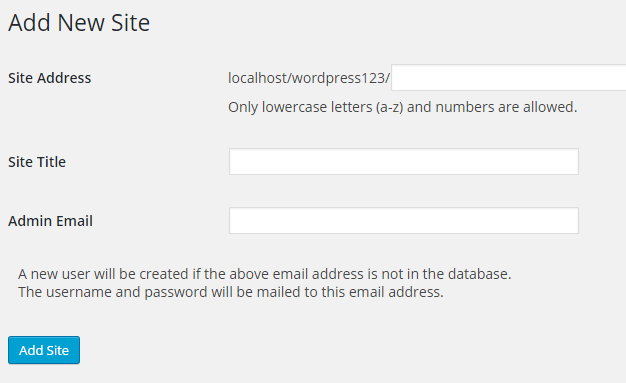The height and width of the screenshot is (383, 626).
Task: Click the 'username and password will be mailed' line
Action: pyautogui.click(x=231, y=292)
